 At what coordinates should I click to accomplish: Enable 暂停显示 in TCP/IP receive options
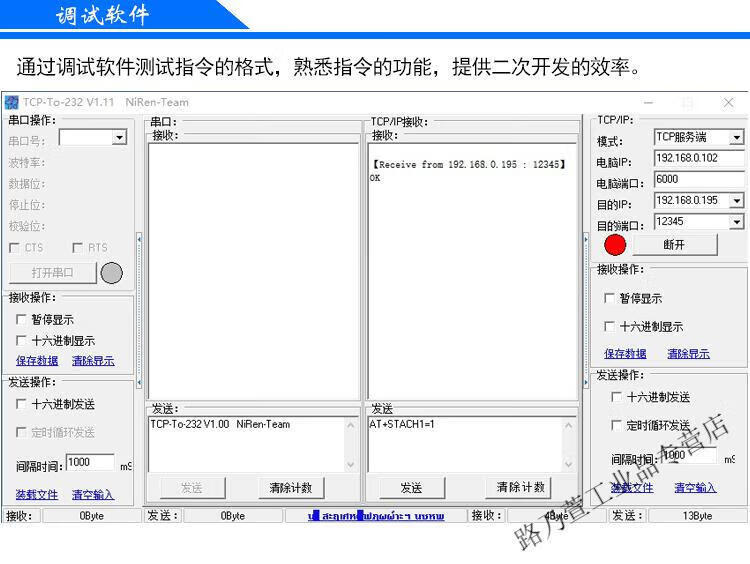click(x=609, y=298)
